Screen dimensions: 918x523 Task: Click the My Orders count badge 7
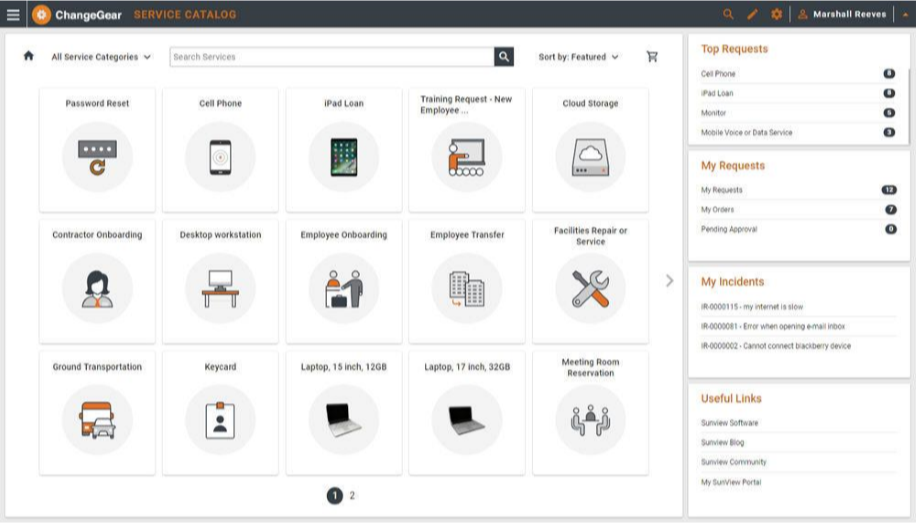[890, 210]
